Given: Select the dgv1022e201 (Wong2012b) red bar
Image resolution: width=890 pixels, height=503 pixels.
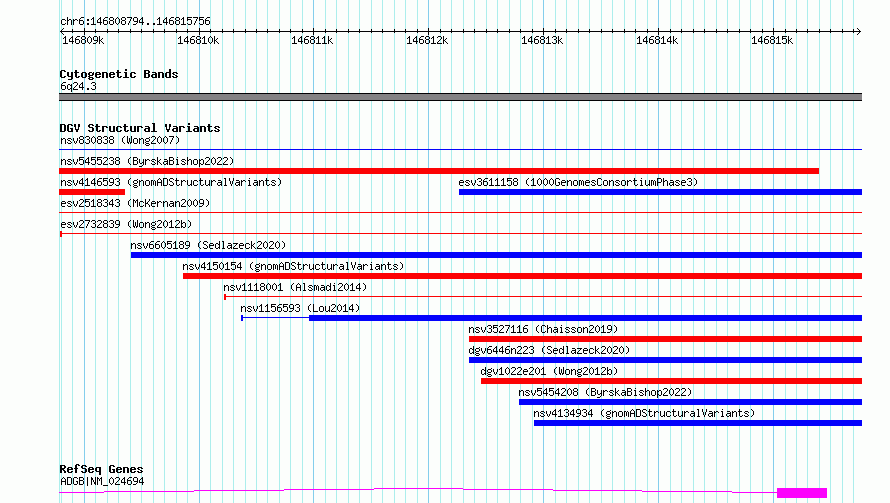Looking at the screenshot, I should point(671,381).
